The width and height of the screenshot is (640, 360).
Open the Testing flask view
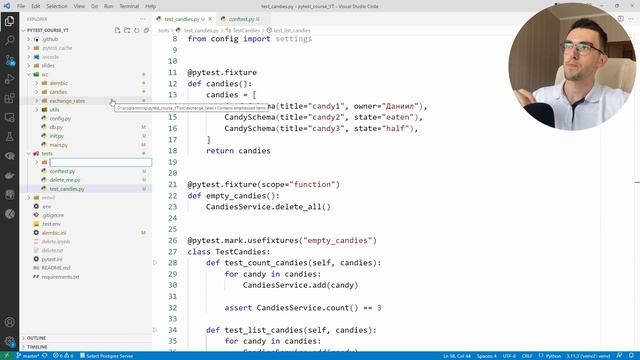9,137
